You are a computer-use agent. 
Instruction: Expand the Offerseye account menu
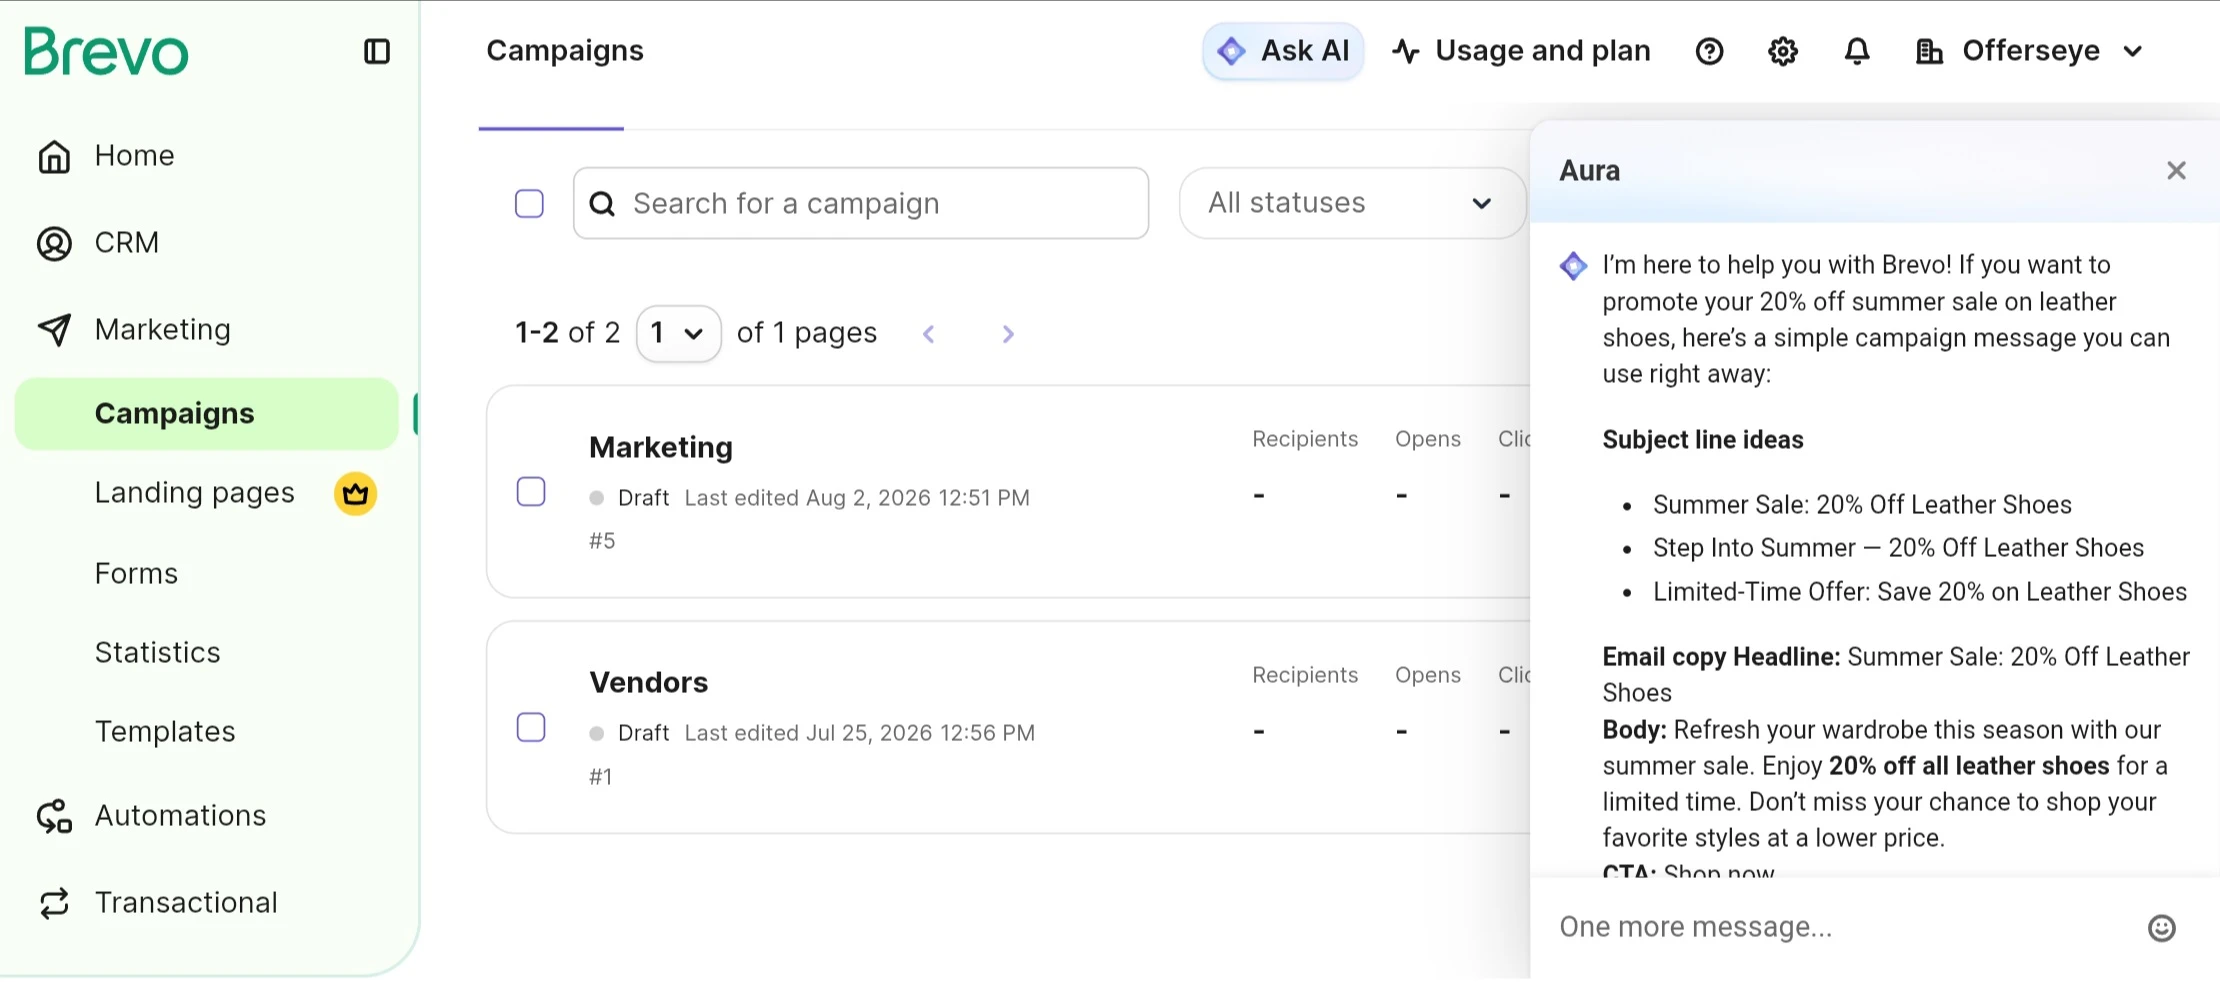2132,51
